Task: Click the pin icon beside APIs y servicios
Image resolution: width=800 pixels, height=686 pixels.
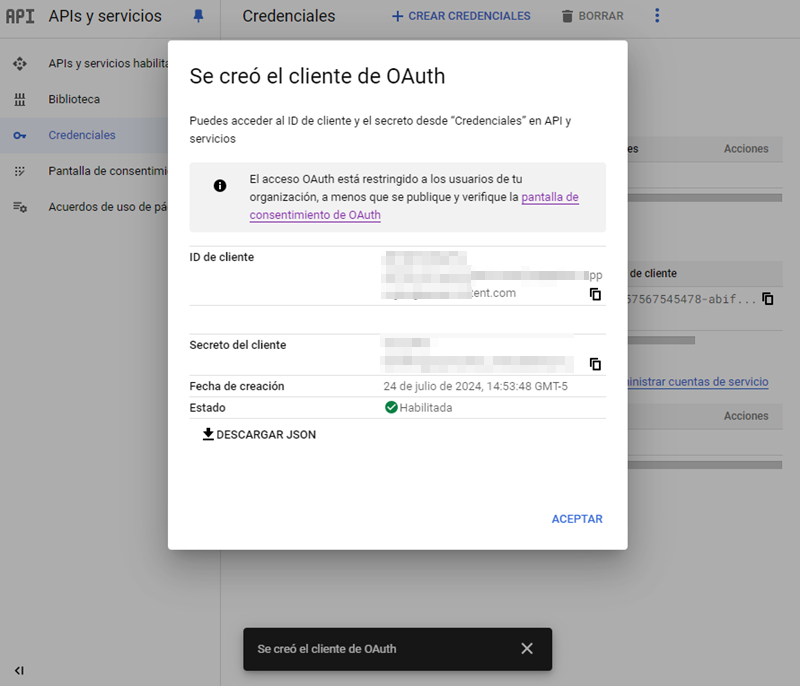Action: (x=197, y=16)
